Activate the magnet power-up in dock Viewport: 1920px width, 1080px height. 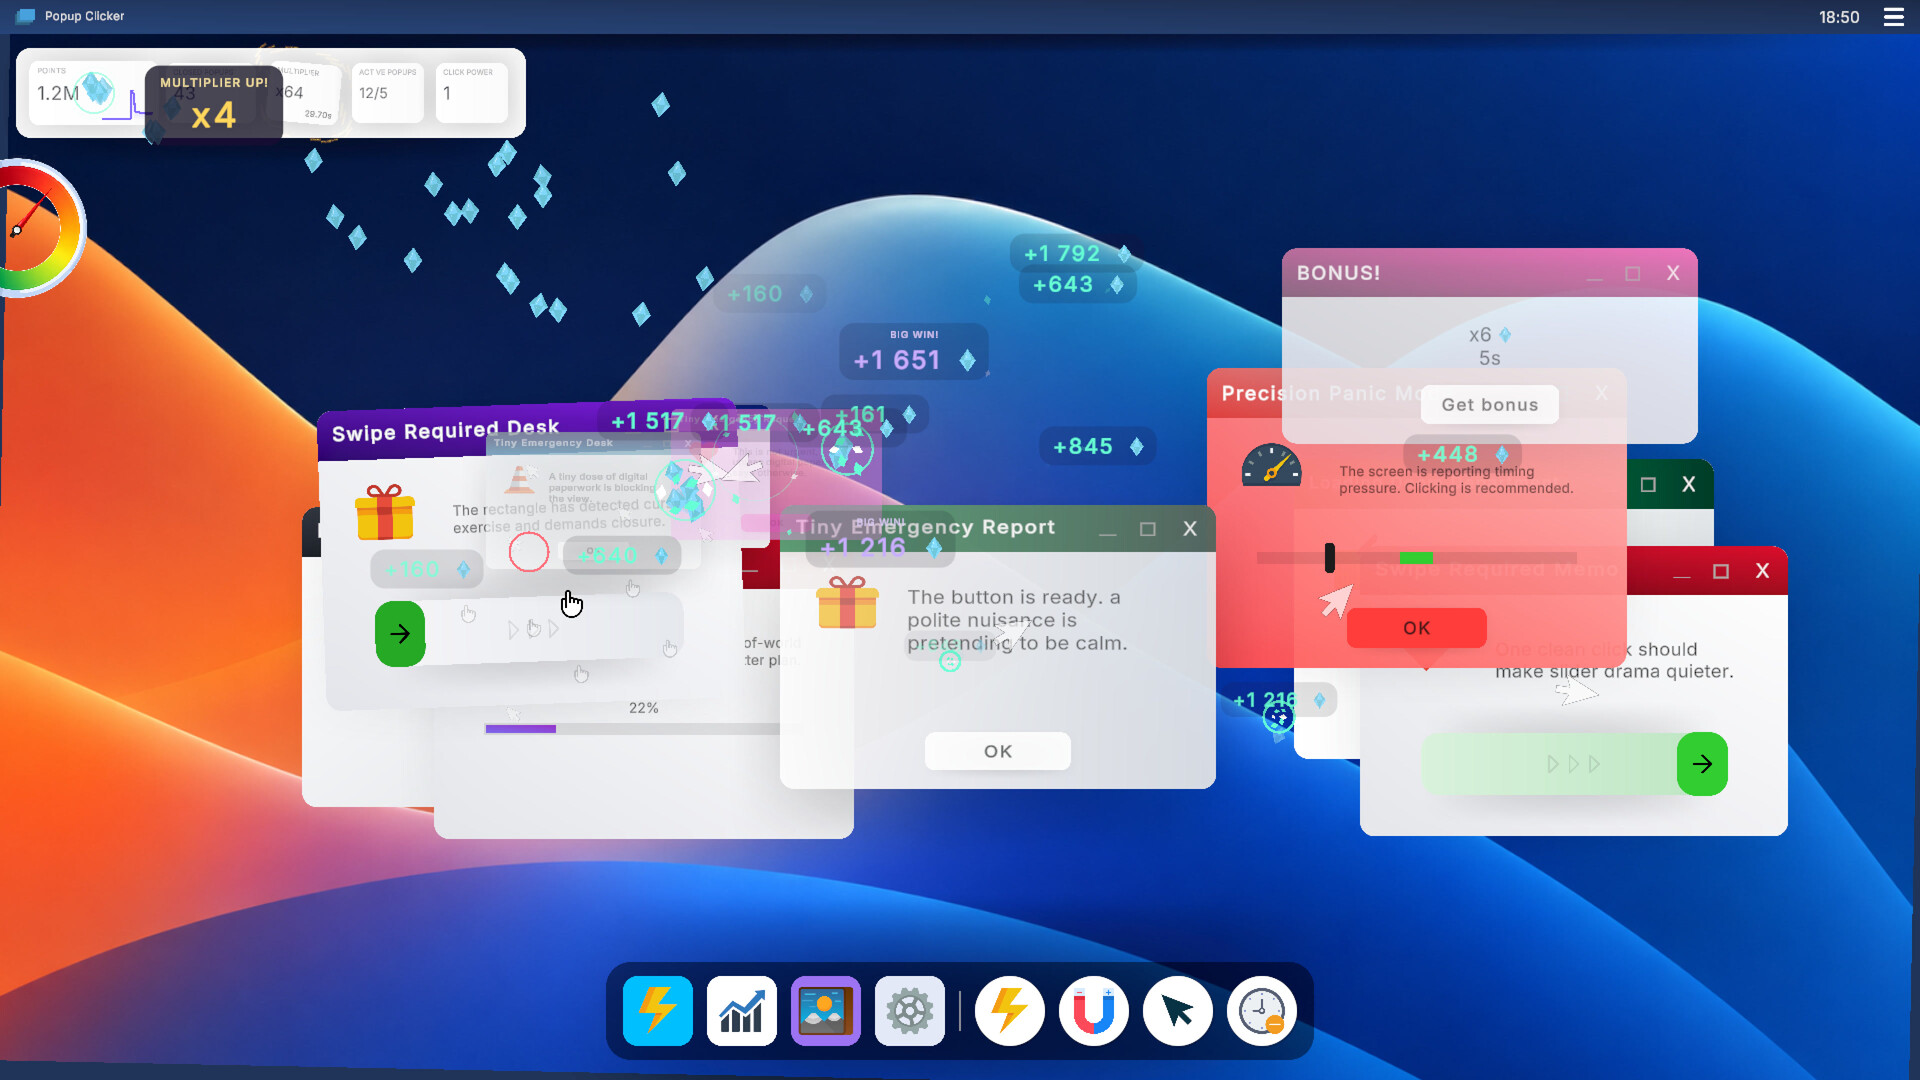1093,1011
